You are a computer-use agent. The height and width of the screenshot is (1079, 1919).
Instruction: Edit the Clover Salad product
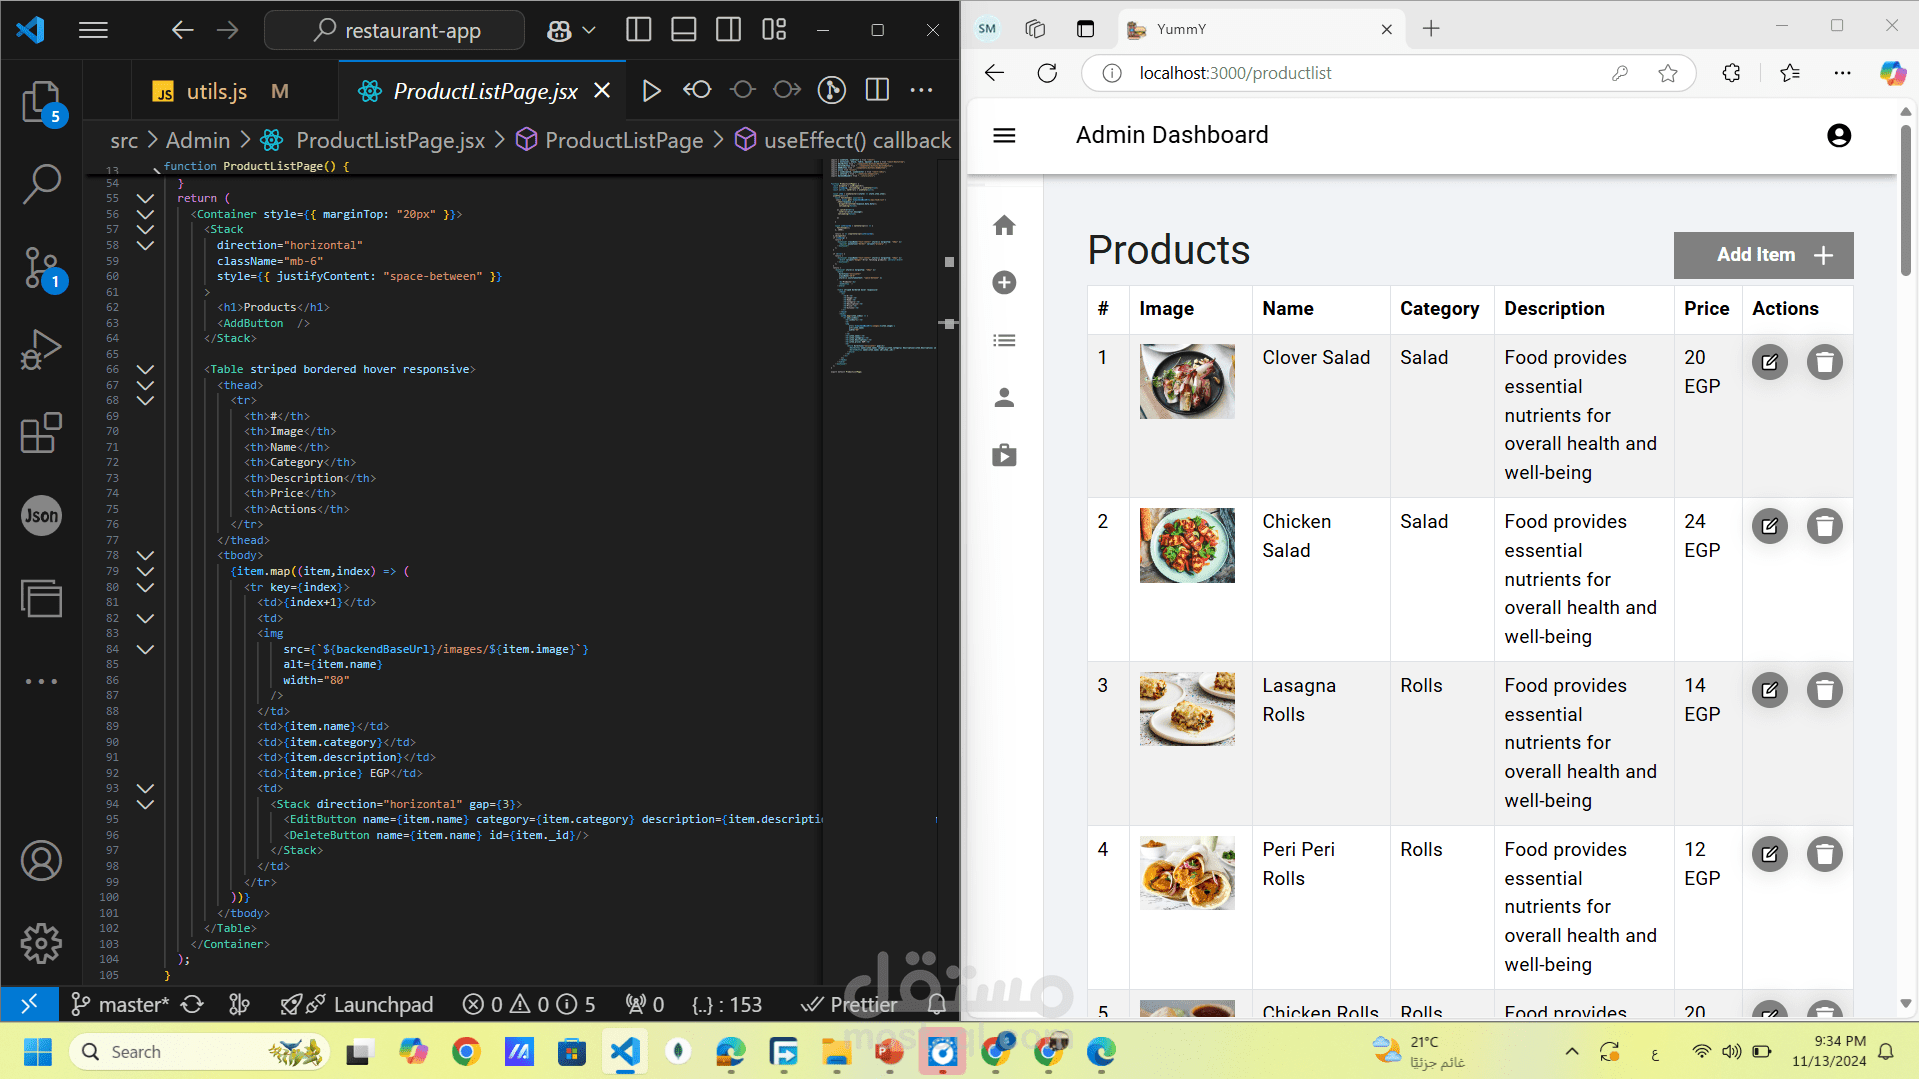coord(1769,362)
